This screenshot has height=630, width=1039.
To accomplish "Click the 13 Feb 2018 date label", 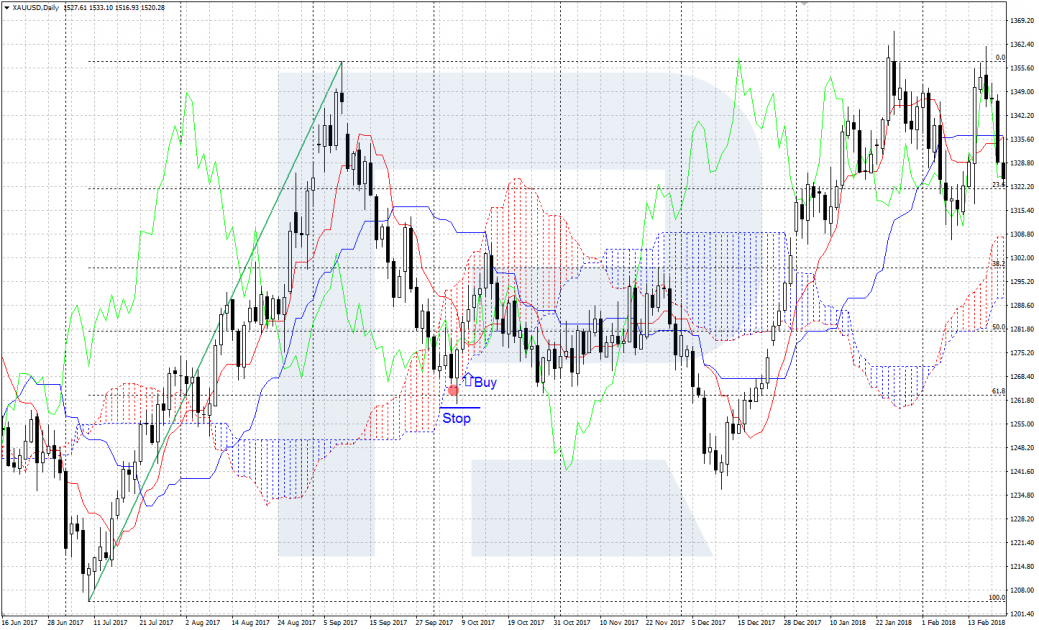I will coord(987,623).
